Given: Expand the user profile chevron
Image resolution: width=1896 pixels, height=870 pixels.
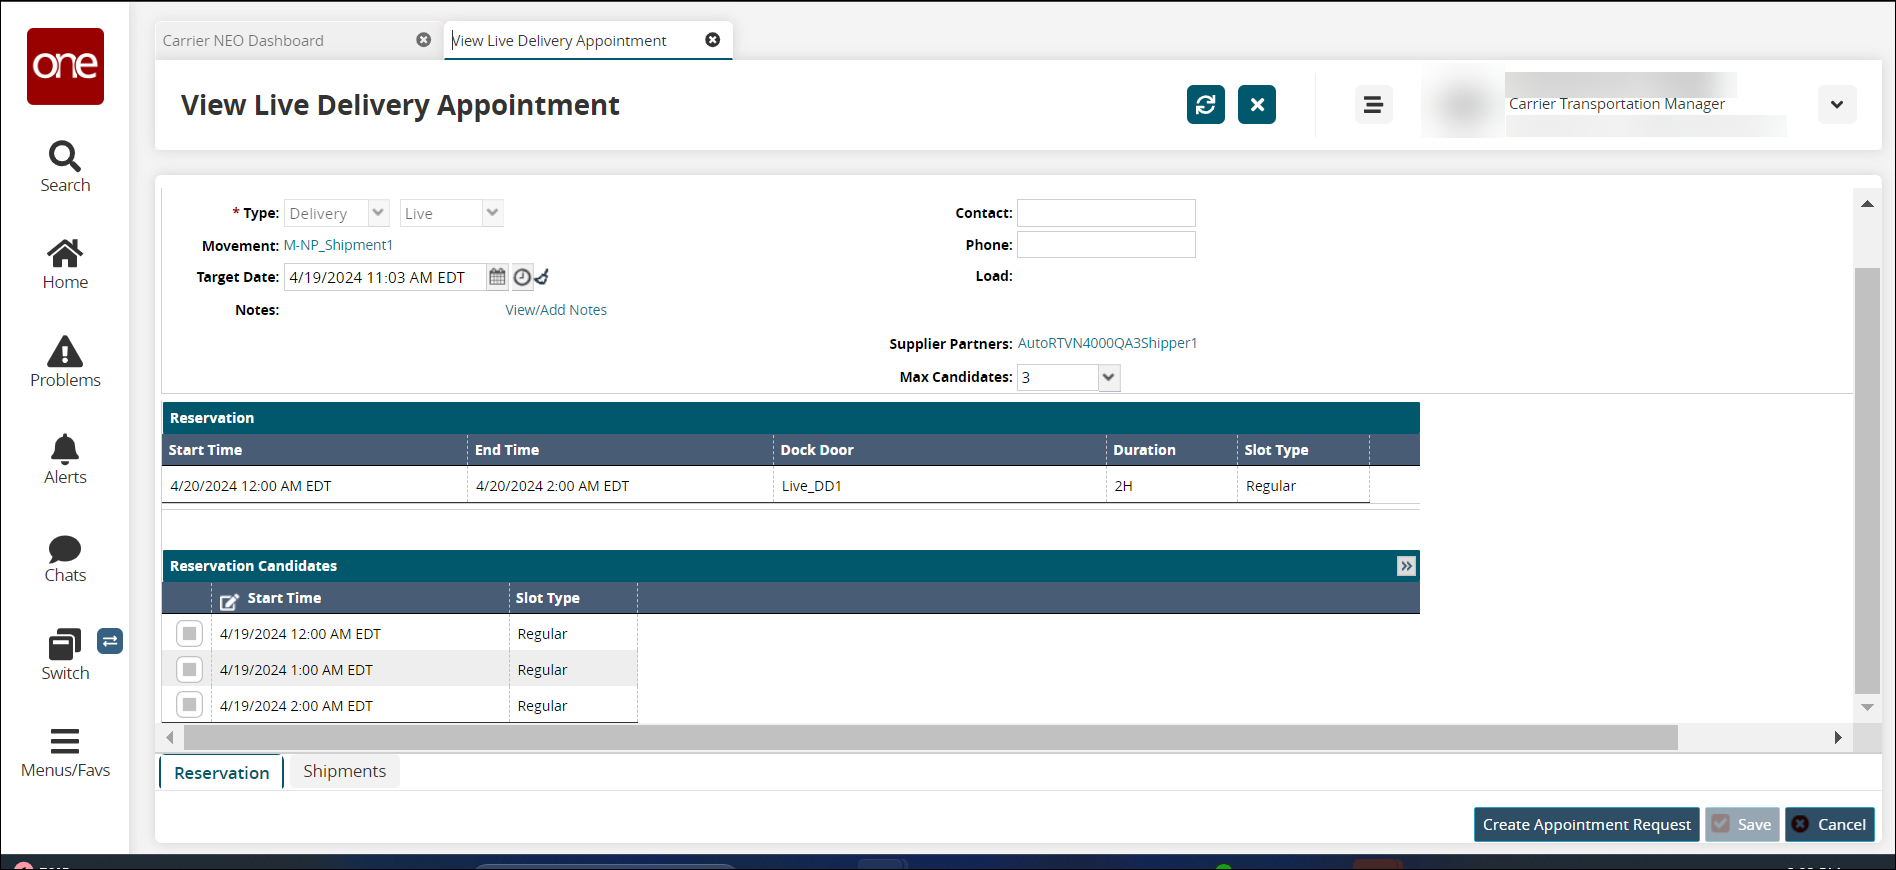Looking at the screenshot, I should 1837,105.
